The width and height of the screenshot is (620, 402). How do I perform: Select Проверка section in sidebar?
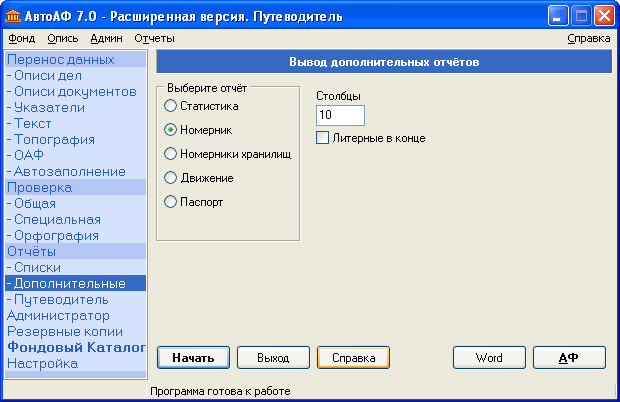pyautogui.click(x=76, y=187)
